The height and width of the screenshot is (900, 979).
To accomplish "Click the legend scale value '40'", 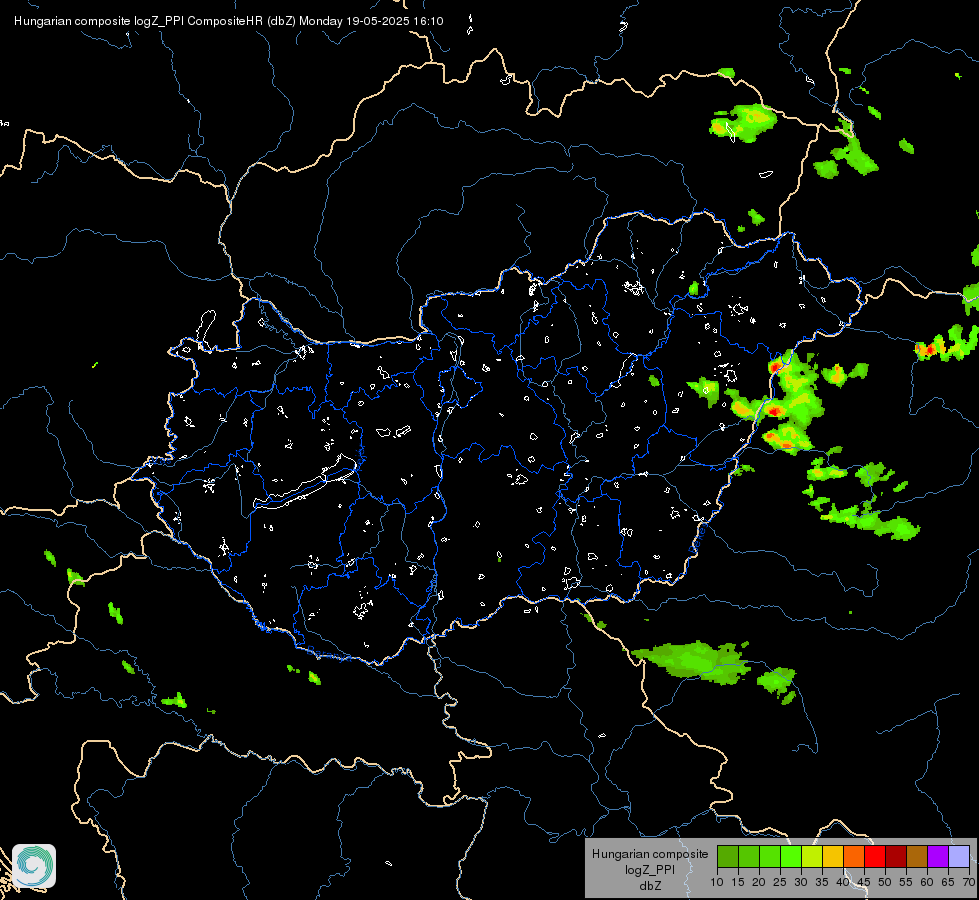I will pos(843,882).
